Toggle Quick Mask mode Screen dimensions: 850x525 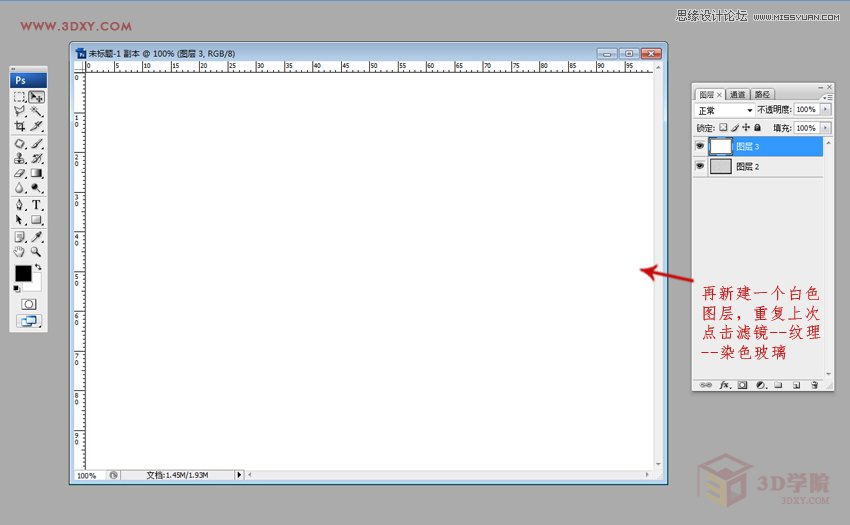pyautogui.click(x=29, y=304)
